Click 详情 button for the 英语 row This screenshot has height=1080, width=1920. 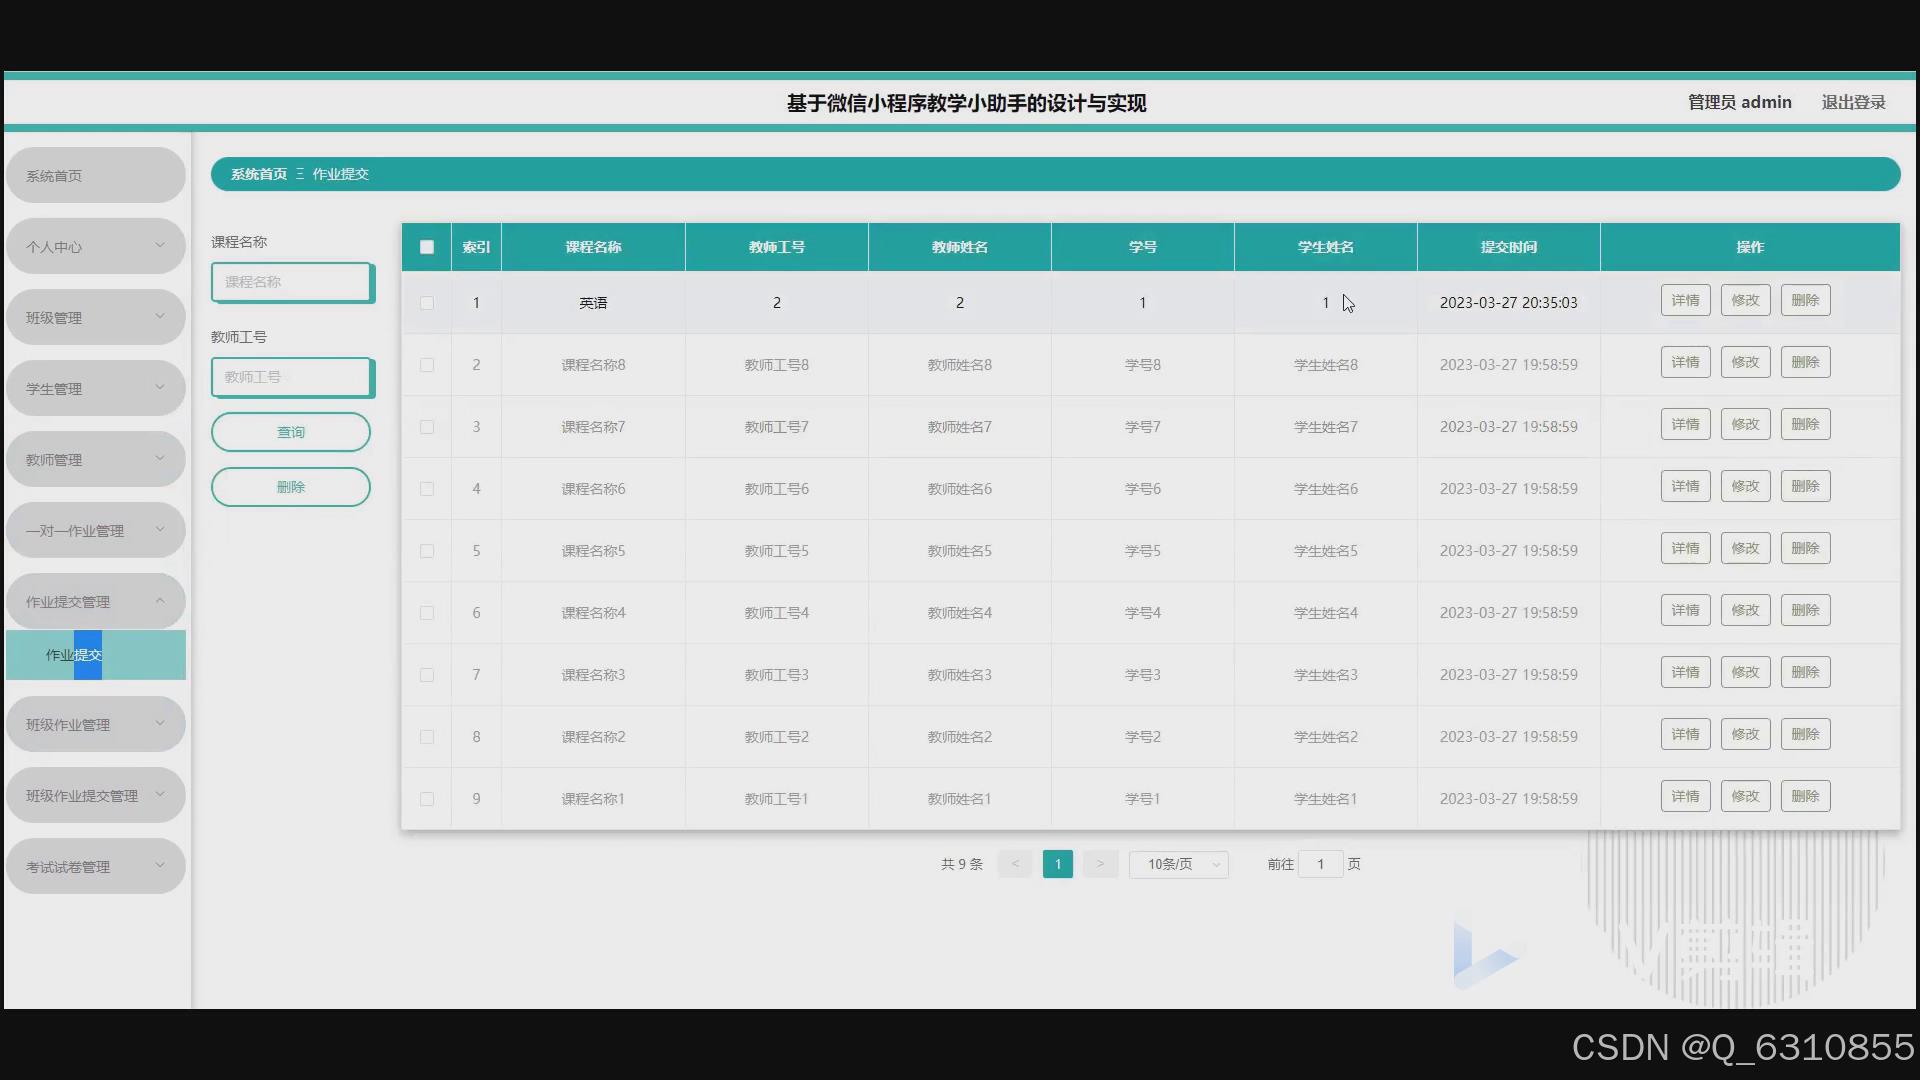pyautogui.click(x=1685, y=300)
